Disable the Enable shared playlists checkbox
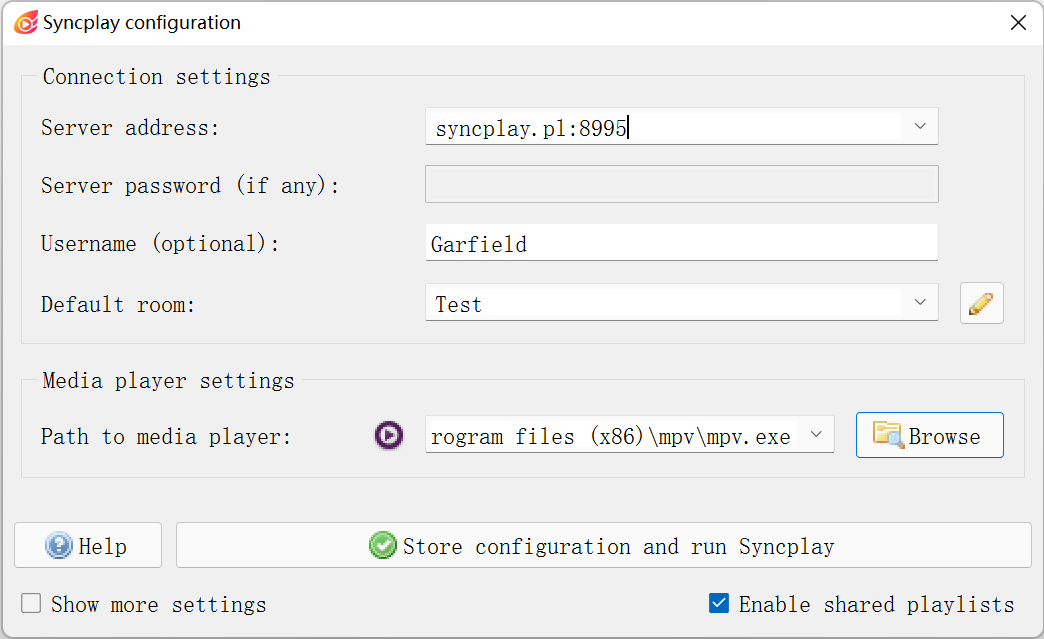Viewport: 1044px width, 639px height. (x=719, y=604)
